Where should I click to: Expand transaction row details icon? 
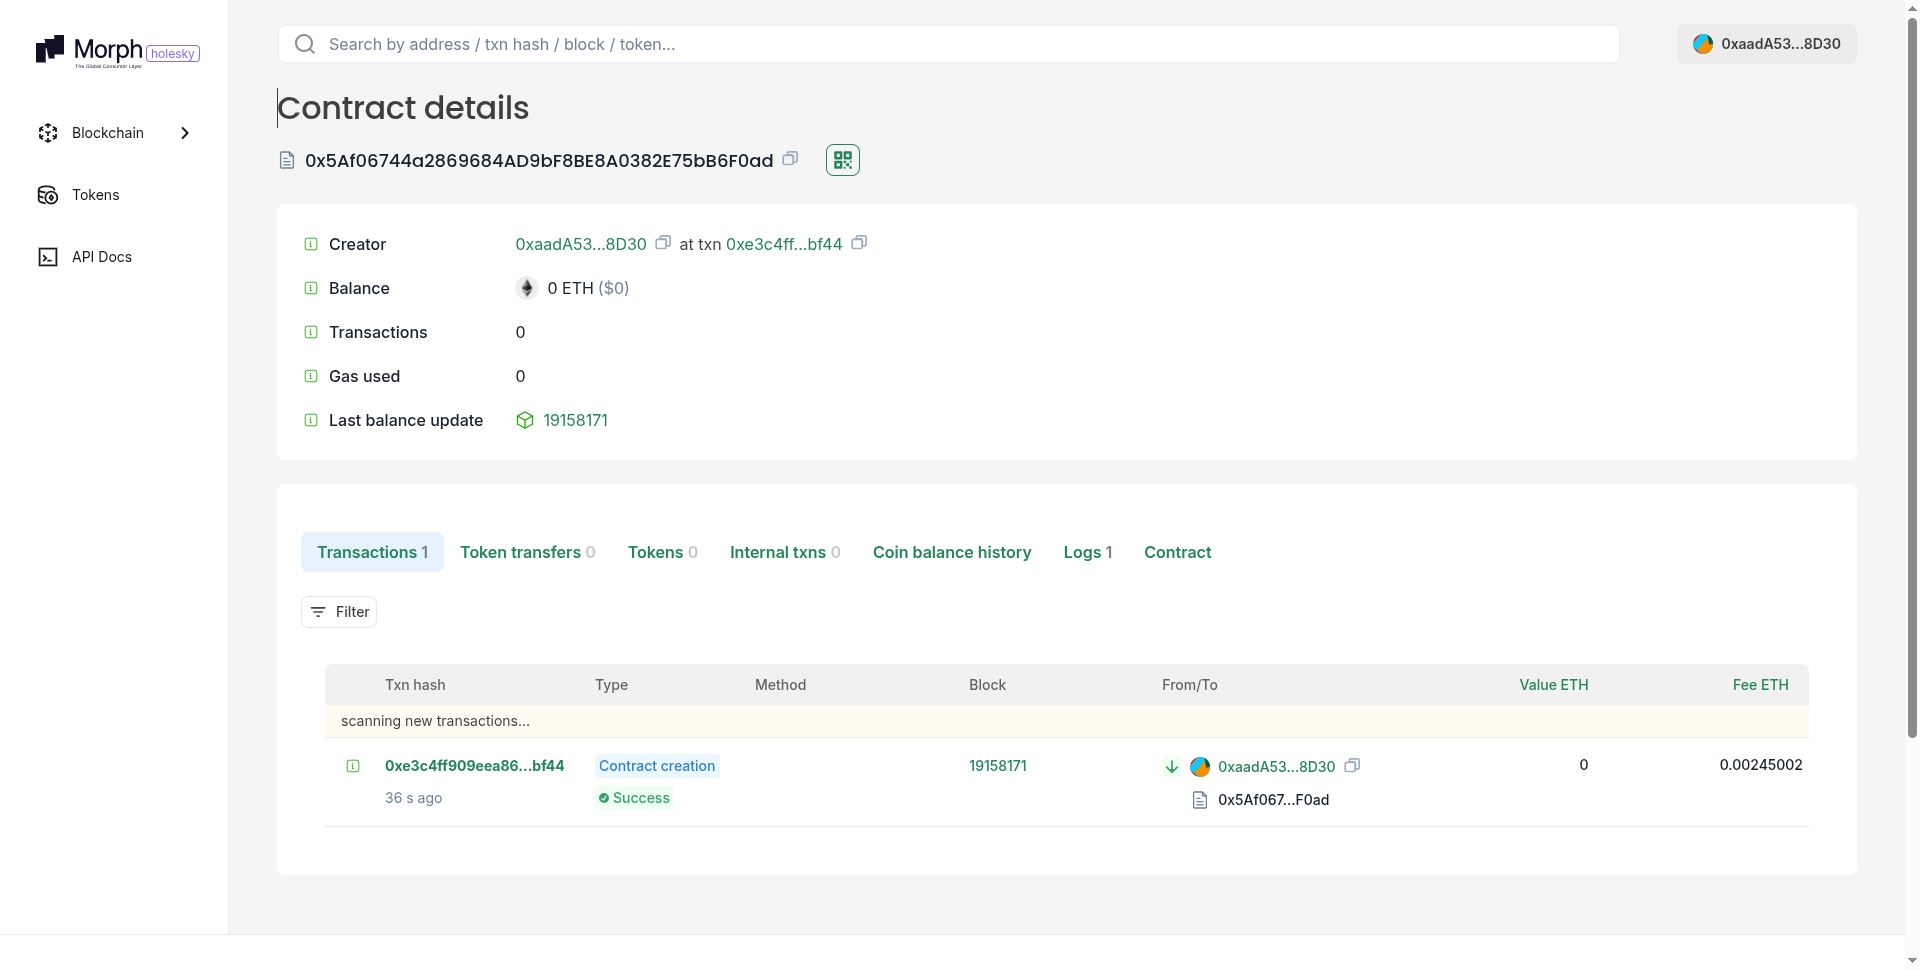[x=353, y=766]
